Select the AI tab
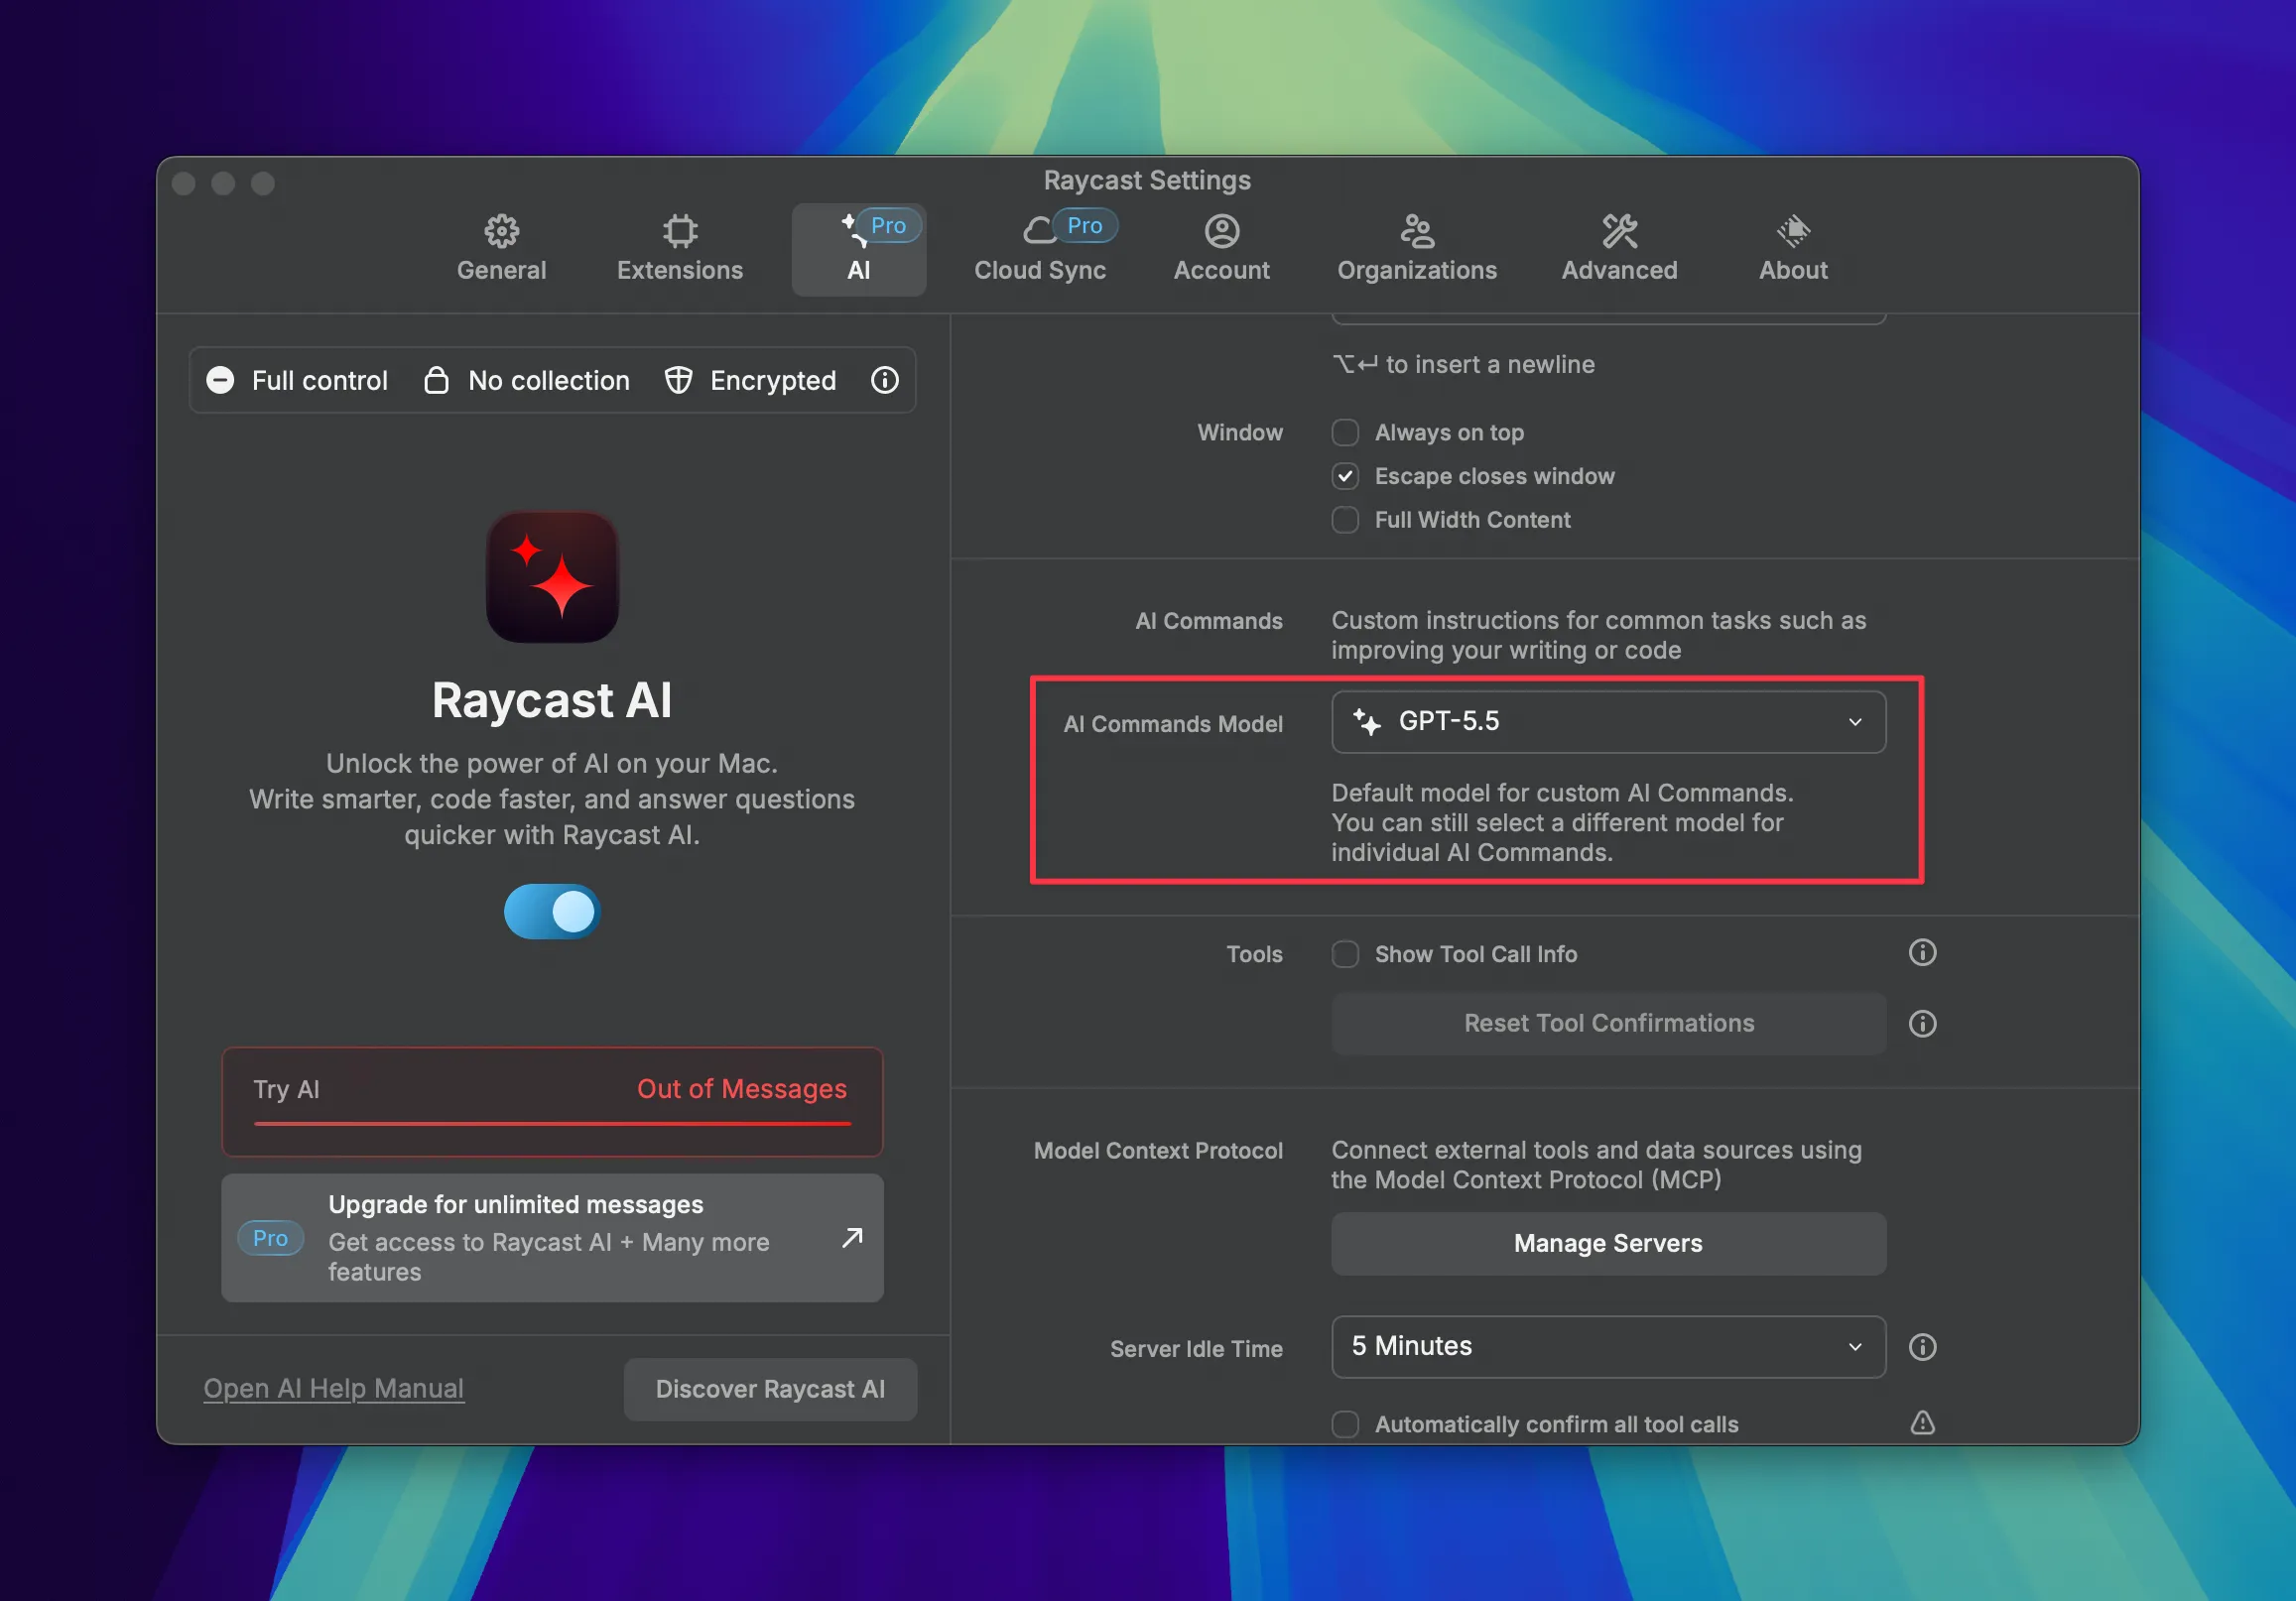Image resolution: width=2296 pixels, height=1601 pixels. coord(858,249)
